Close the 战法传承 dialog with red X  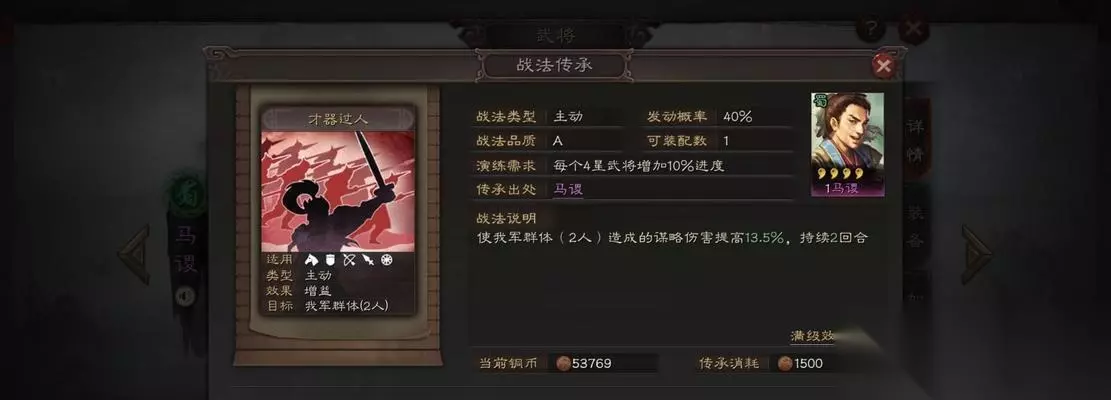883,67
